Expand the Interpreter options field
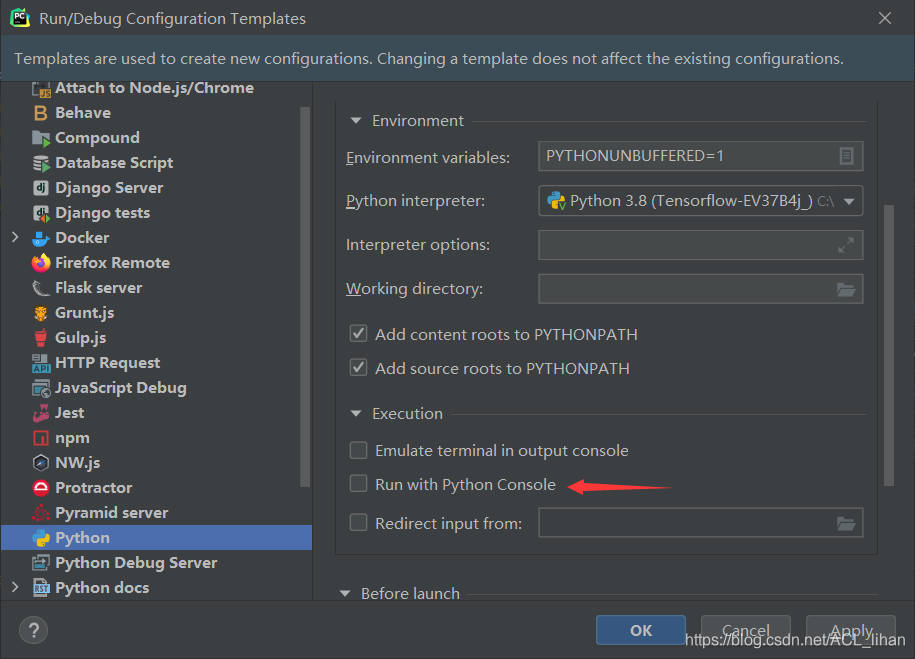Screen dimensions: 915x659 tap(846, 245)
